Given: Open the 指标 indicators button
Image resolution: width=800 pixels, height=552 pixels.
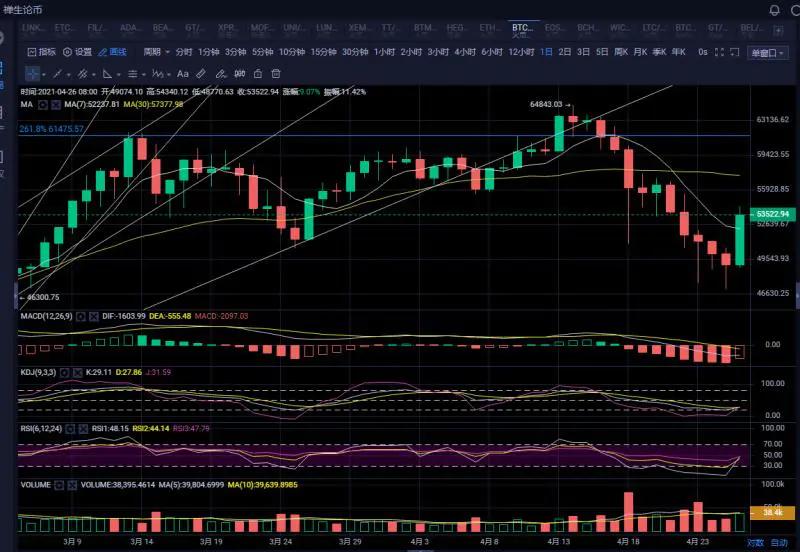Looking at the screenshot, I should coord(41,52).
